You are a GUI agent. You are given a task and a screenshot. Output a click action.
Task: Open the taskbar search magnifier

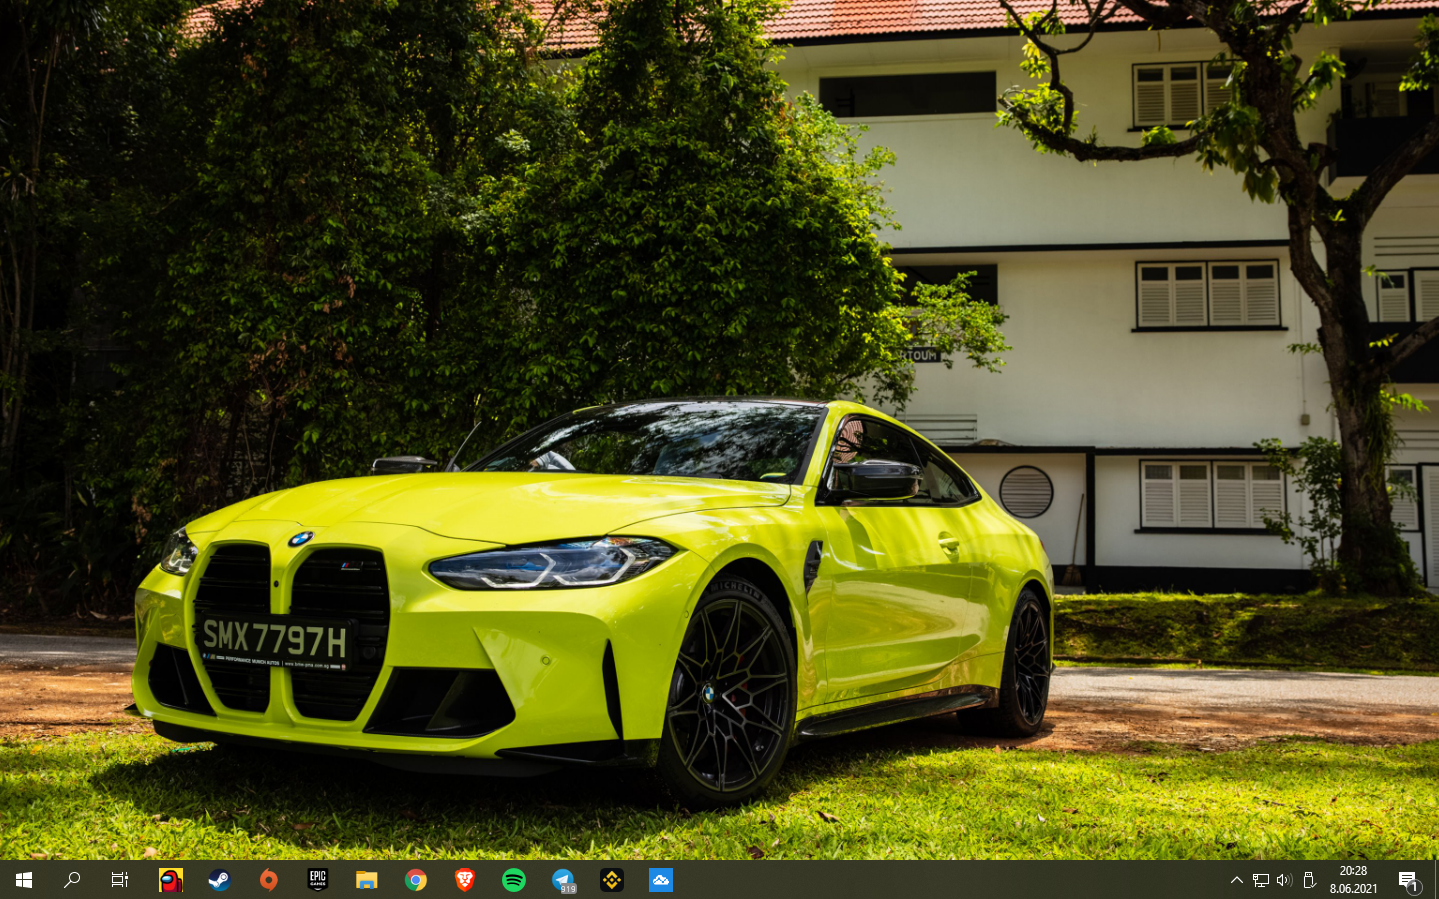pos(72,880)
